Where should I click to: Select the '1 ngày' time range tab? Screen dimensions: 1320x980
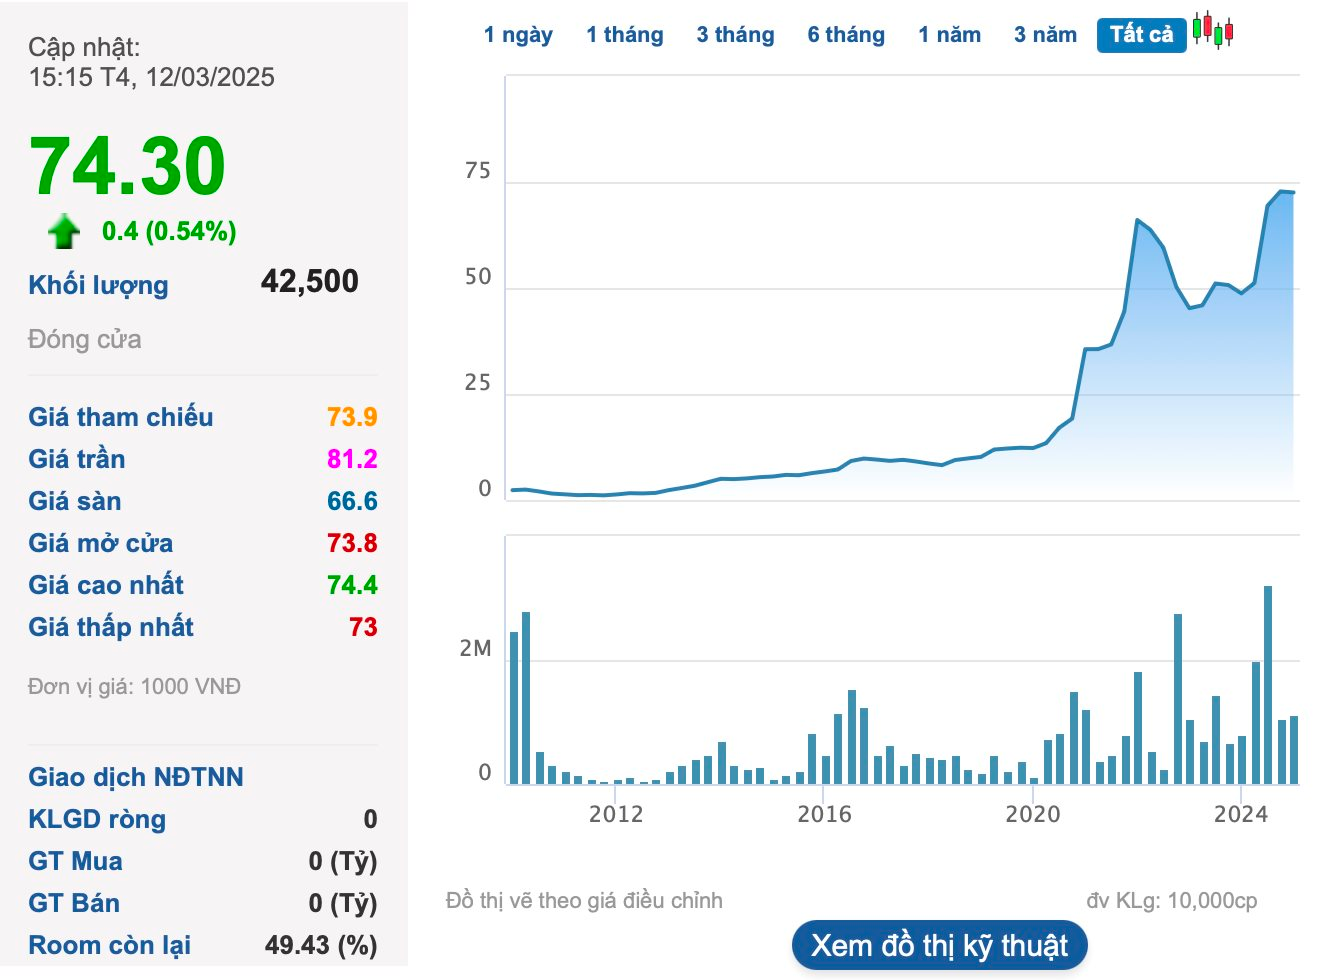pos(518,35)
